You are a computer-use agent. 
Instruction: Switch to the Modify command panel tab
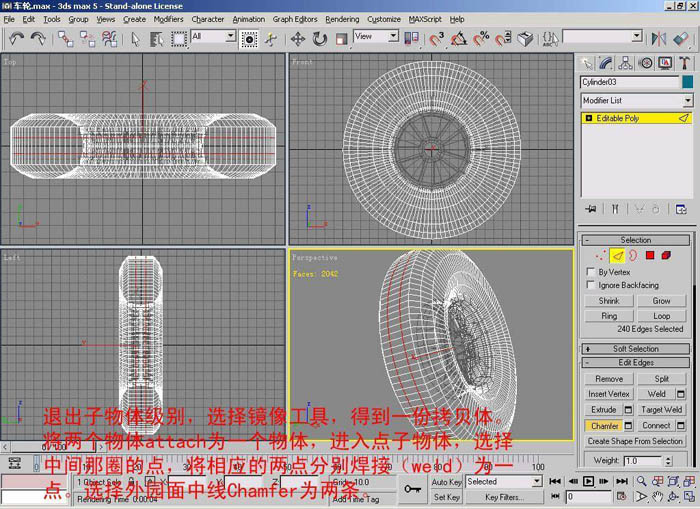tap(606, 63)
